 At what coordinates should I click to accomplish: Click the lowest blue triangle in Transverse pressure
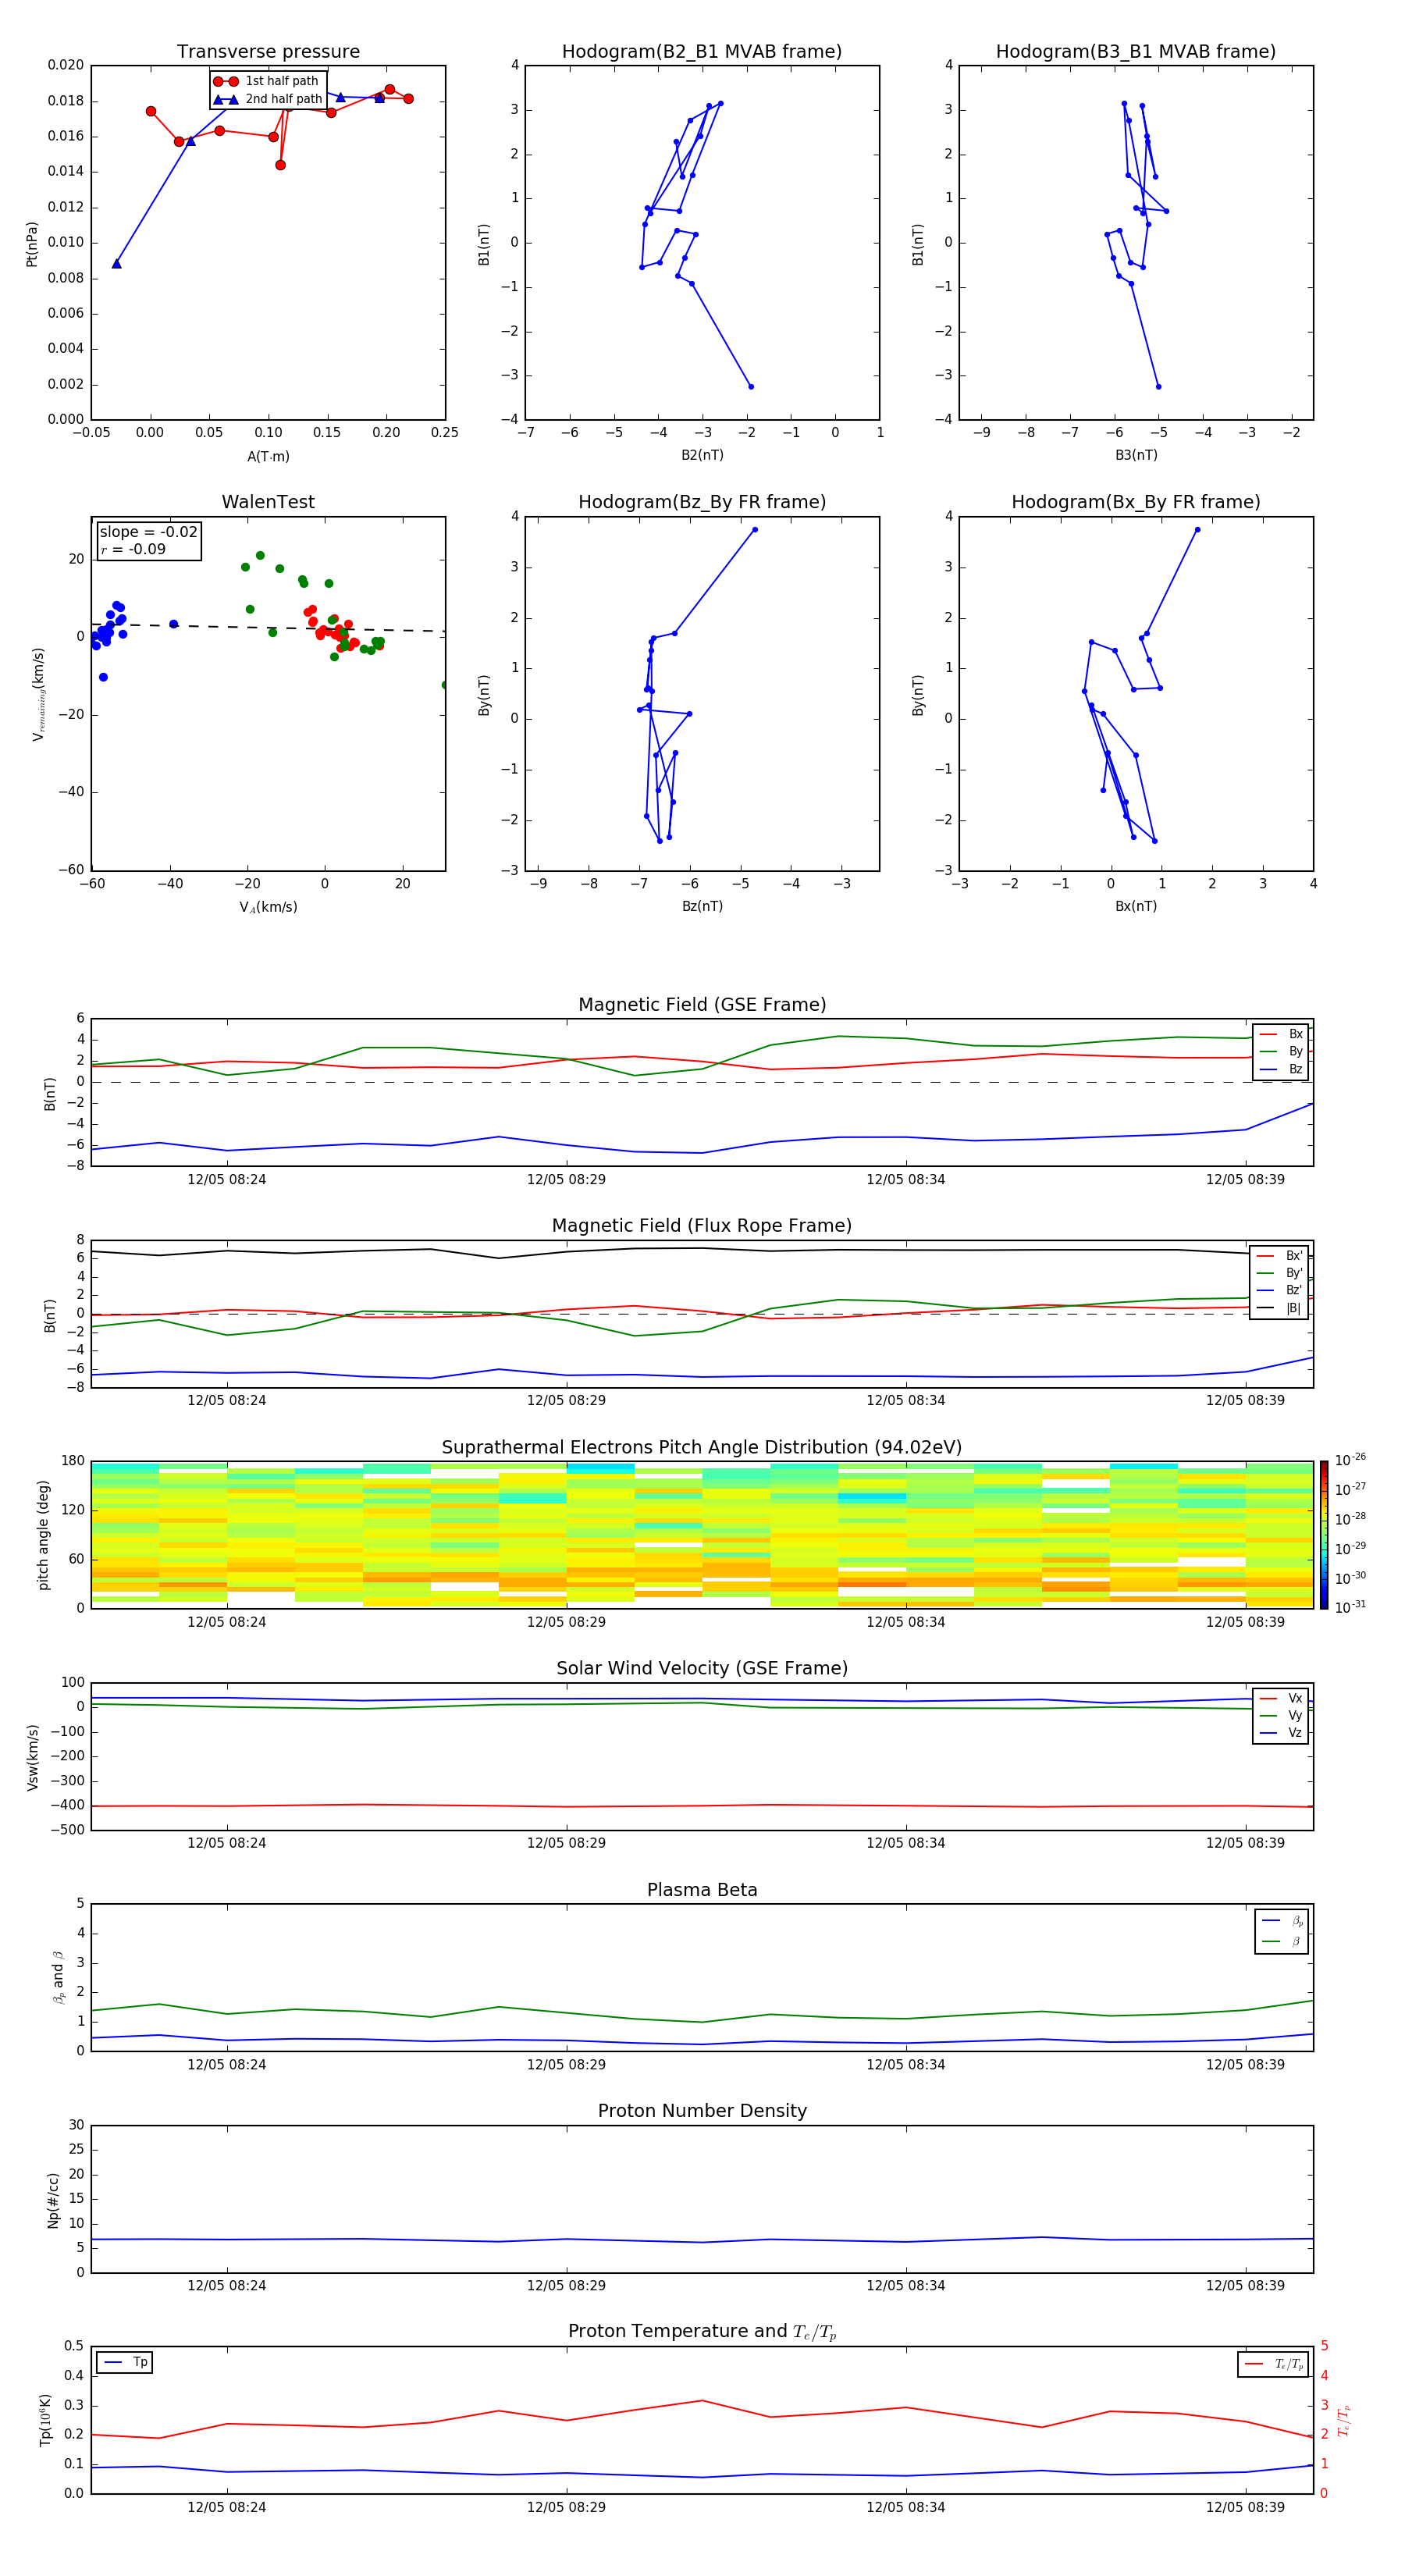[117, 264]
